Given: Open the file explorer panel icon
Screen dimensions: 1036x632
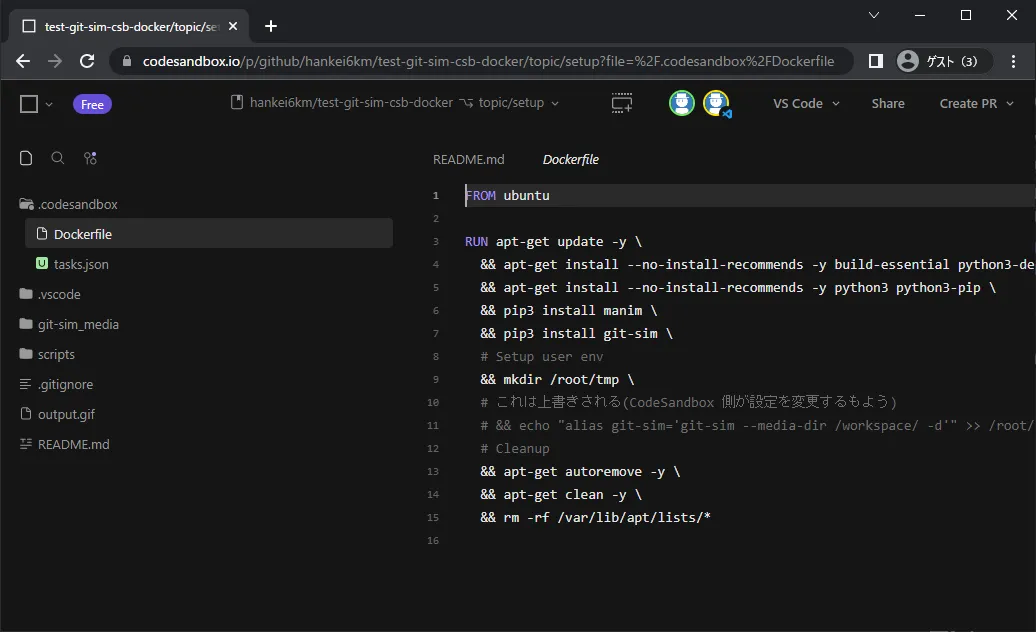Looking at the screenshot, I should point(26,157).
